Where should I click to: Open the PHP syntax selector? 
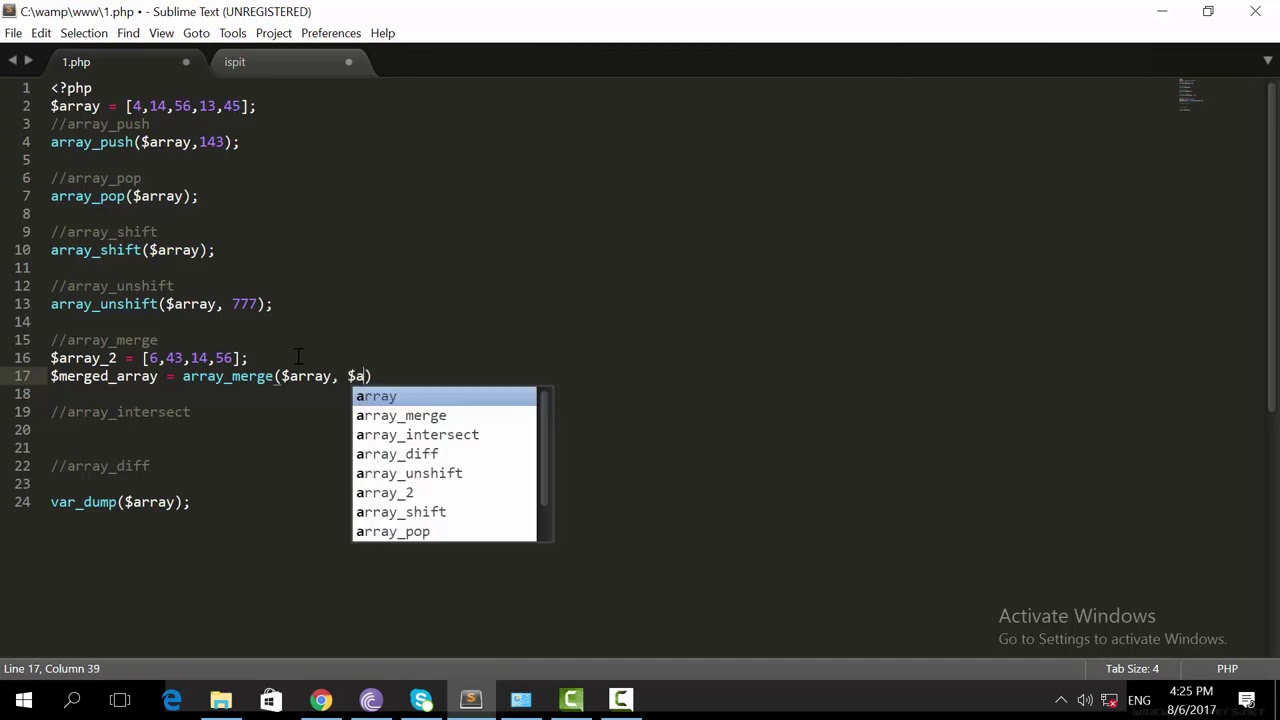pyautogui.click(x=1227, y=669)
